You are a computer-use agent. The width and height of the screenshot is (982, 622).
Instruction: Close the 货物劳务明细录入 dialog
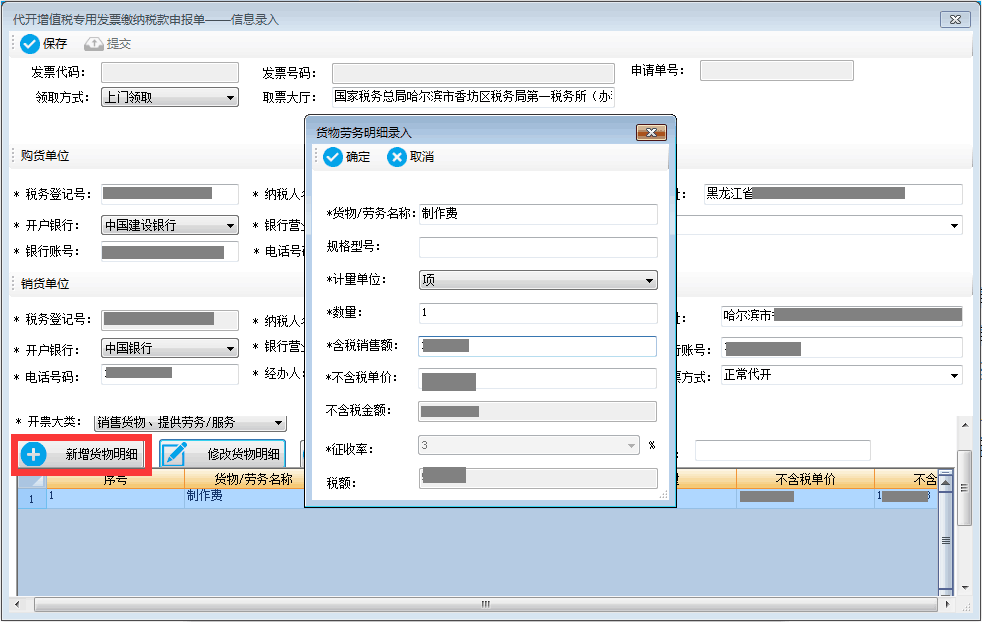point(651,133)
